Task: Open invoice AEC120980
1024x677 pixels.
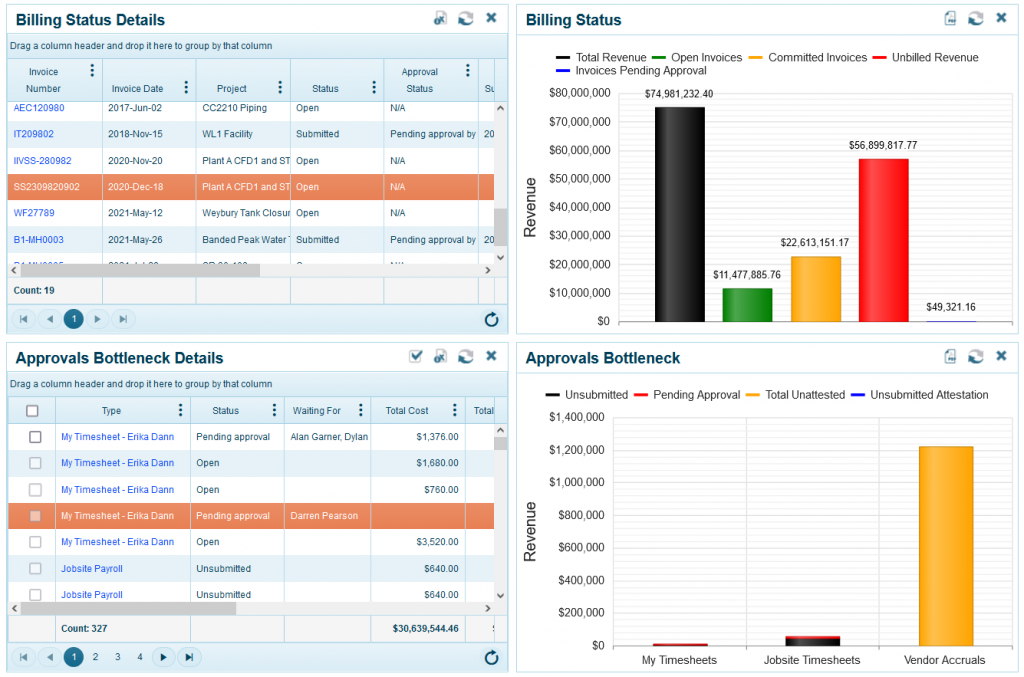Action: click(38, 107)
